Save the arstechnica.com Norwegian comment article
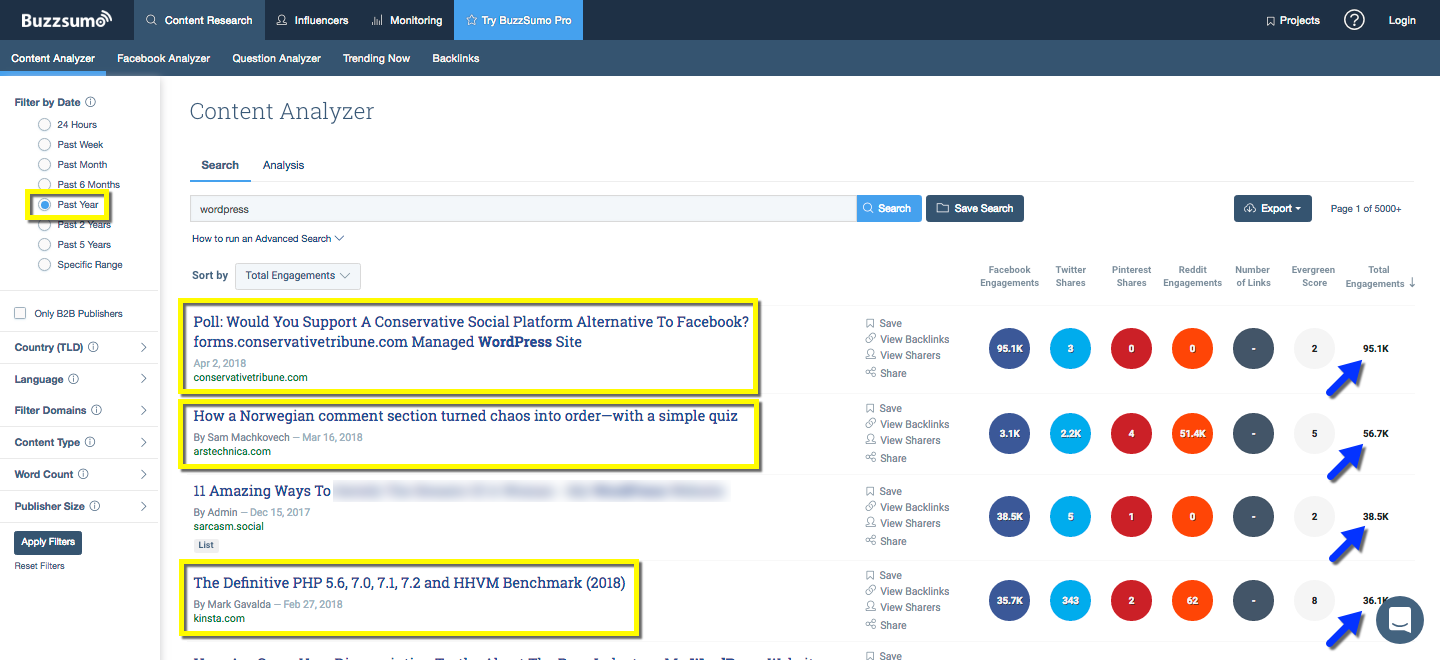The height and width of the screenshot is (660, 1440). [884, 408]
